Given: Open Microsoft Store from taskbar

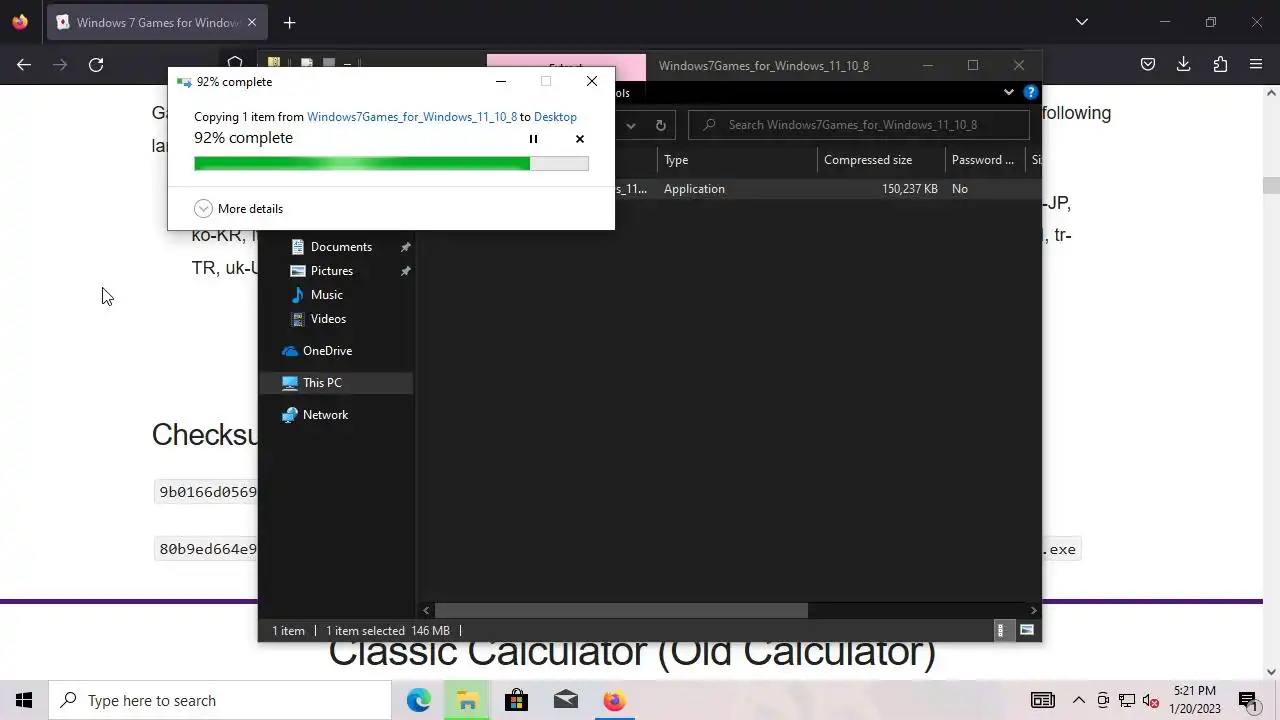Looking at the screenshot, I should click(516, 700).
